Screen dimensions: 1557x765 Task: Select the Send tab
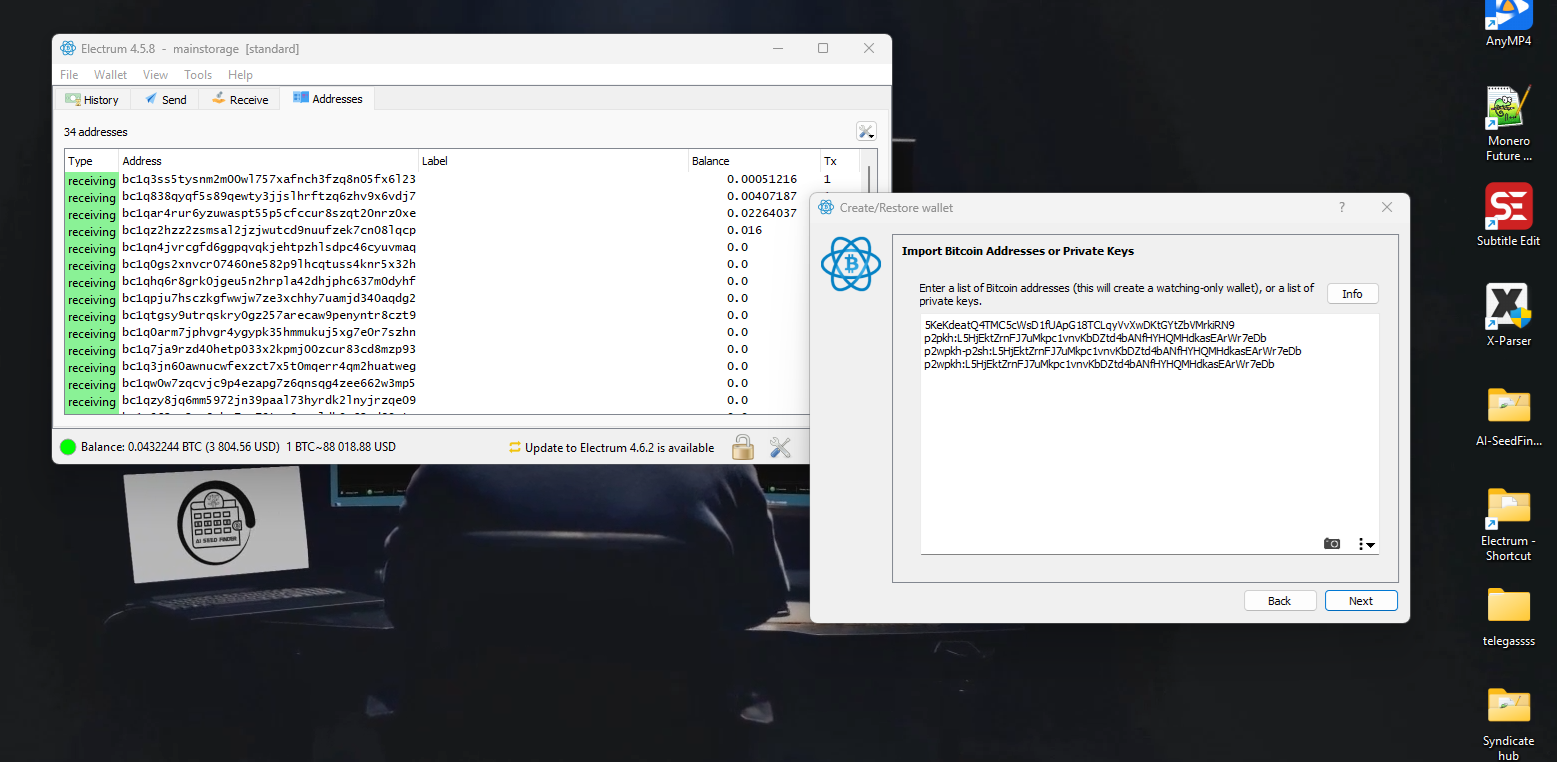coord(165,99)
